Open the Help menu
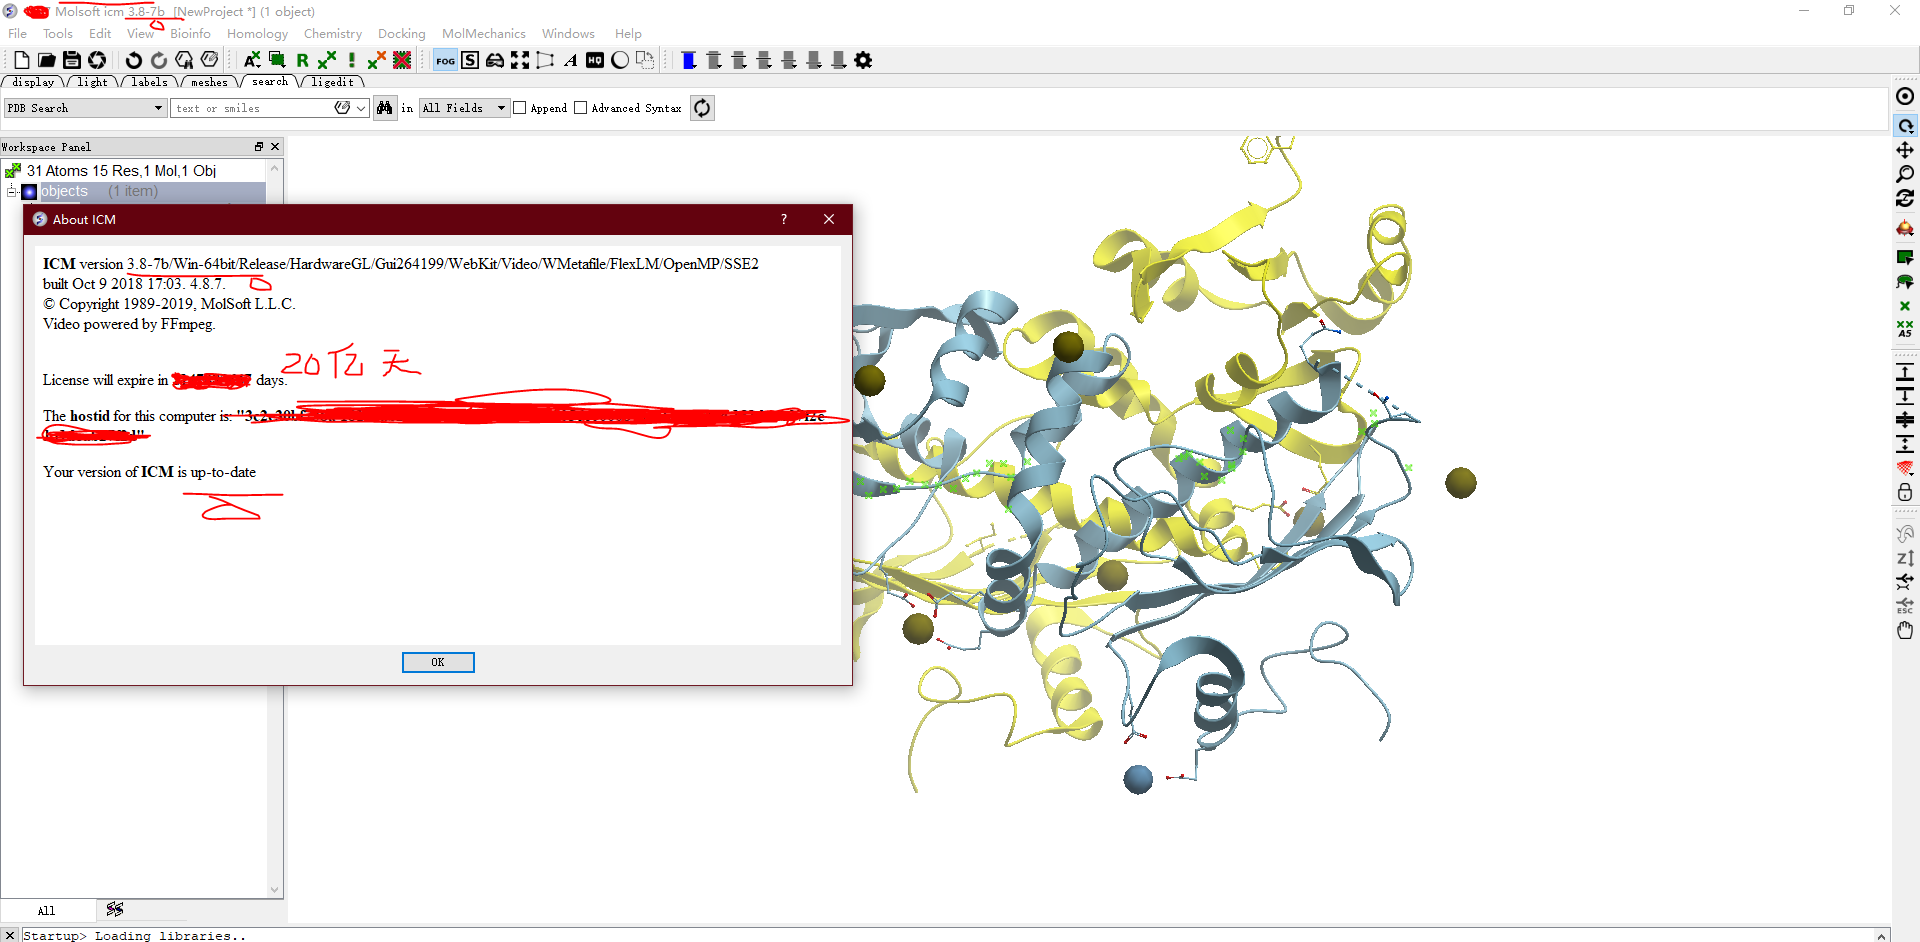This screenshot has height=942, width=1920. [628, 34]
